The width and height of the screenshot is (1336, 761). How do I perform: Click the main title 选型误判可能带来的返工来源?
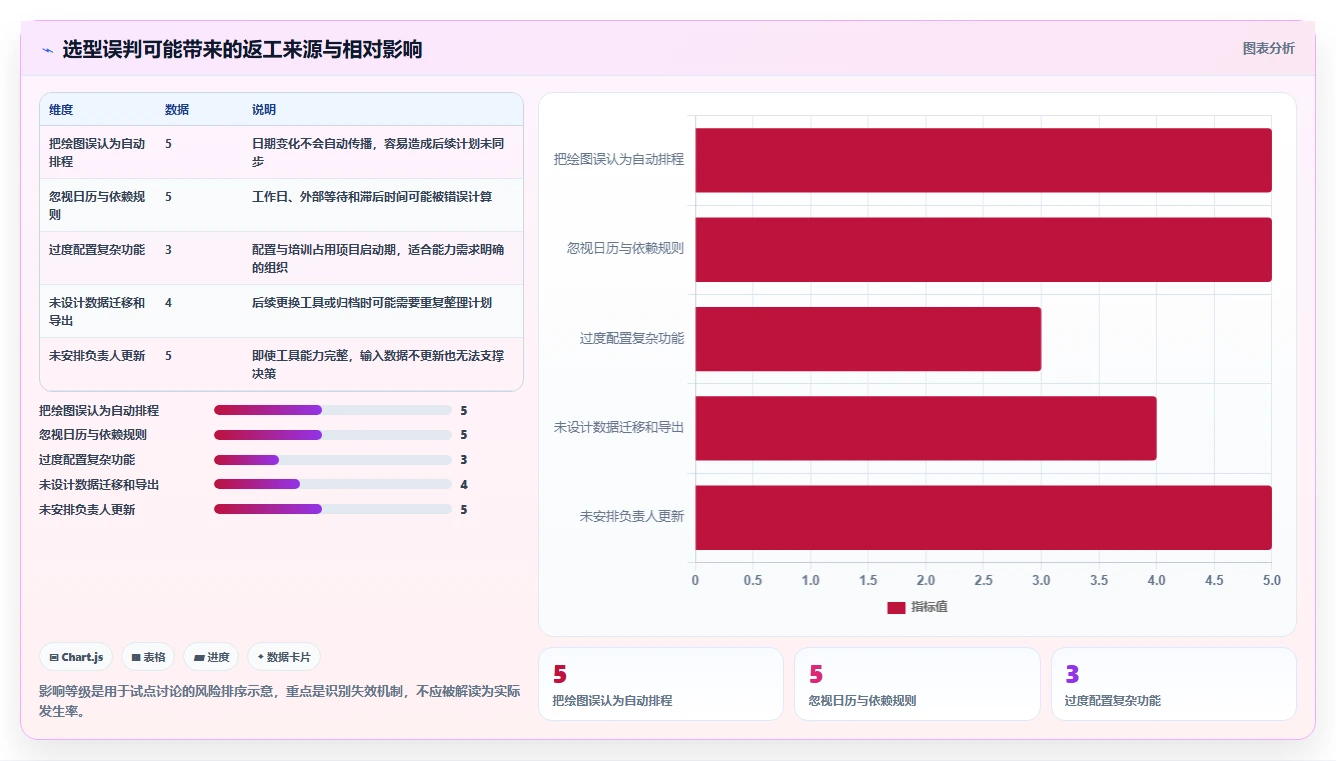tap(242, 49)
